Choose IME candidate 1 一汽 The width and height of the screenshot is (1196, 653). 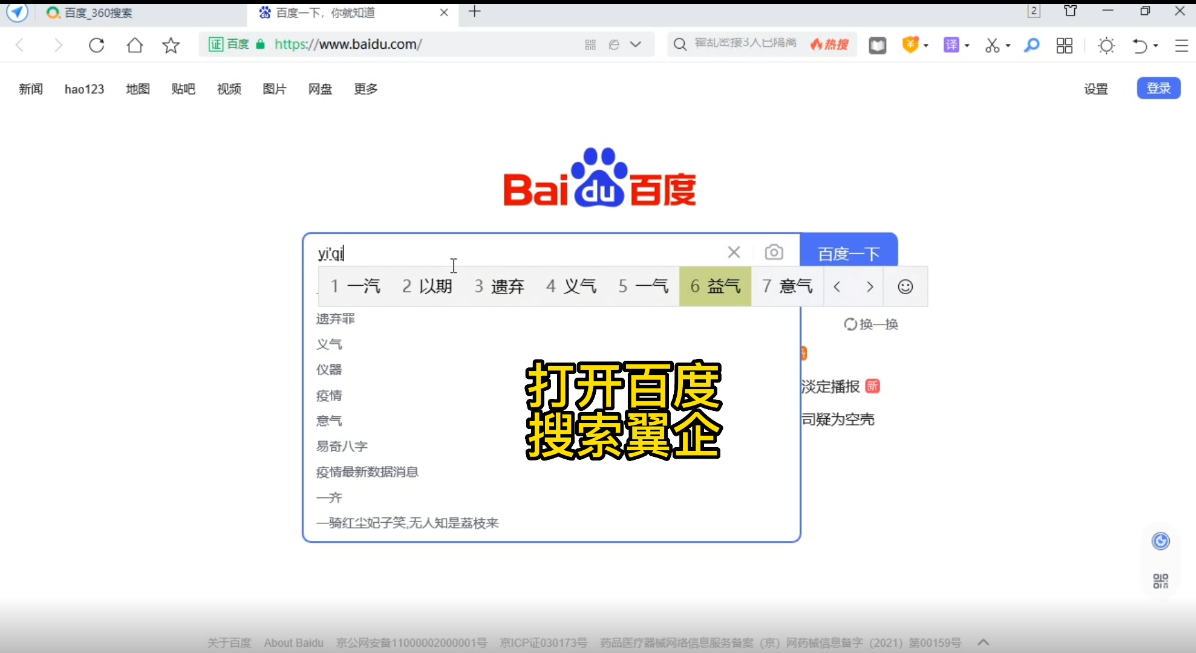[x=355, y=287]
